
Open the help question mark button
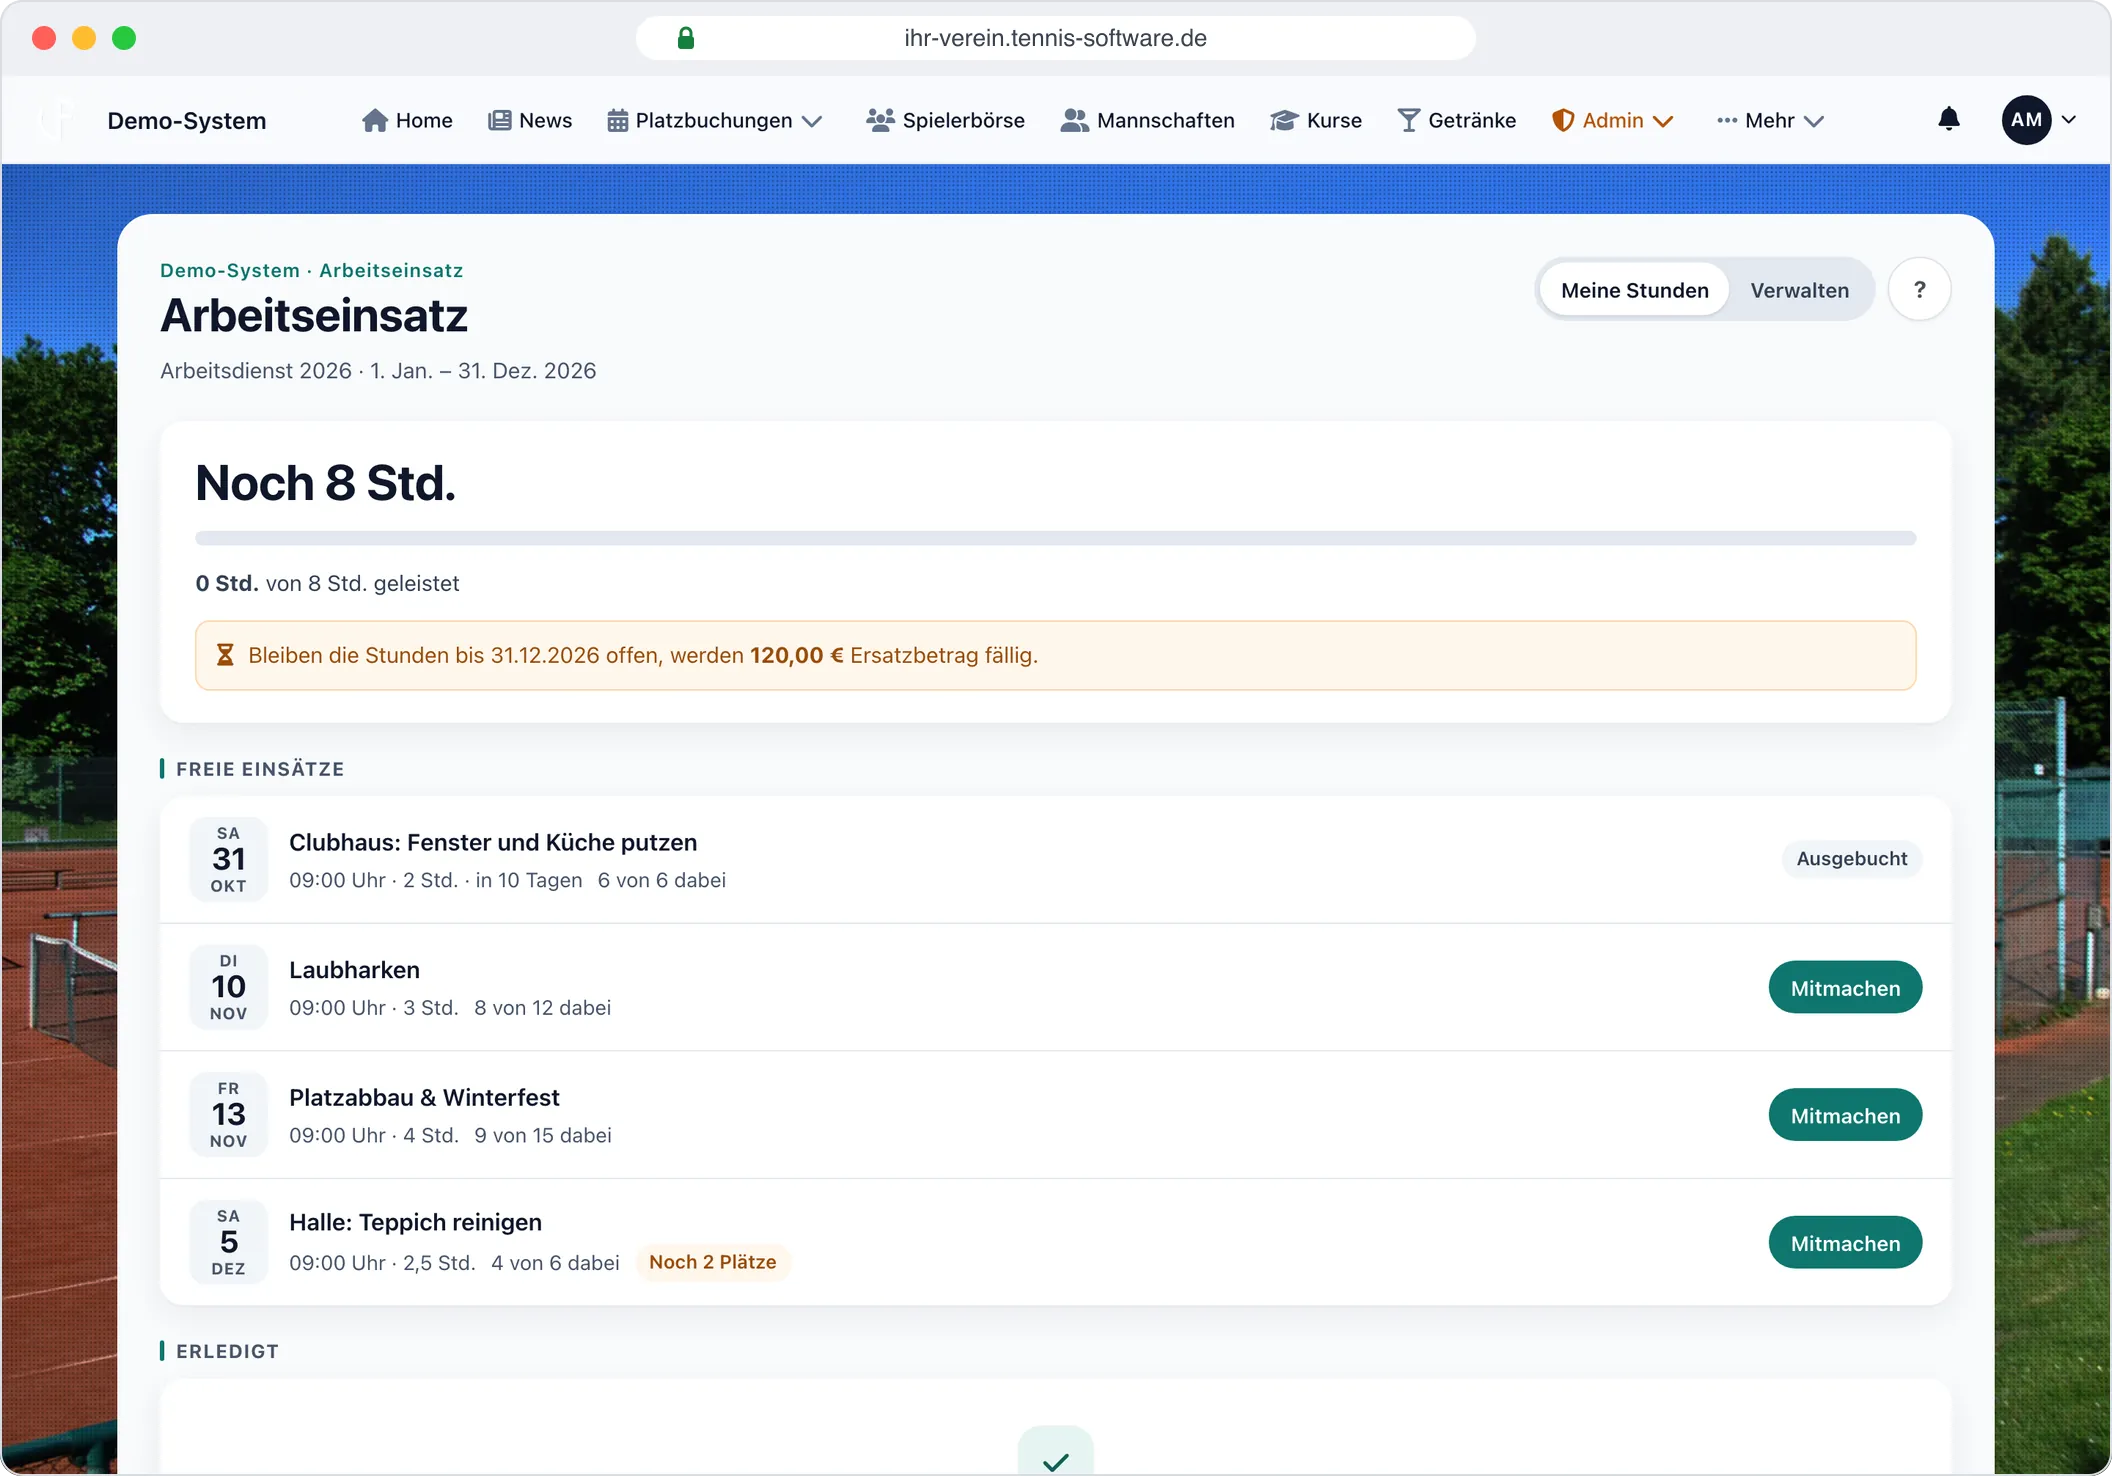(1919, 290)
